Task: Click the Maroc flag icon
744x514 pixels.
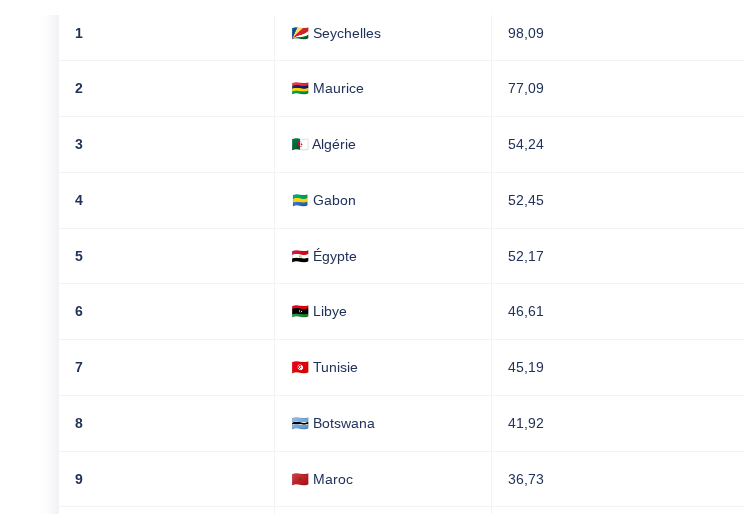Action: pyautogui.click(x=300, y=479)
